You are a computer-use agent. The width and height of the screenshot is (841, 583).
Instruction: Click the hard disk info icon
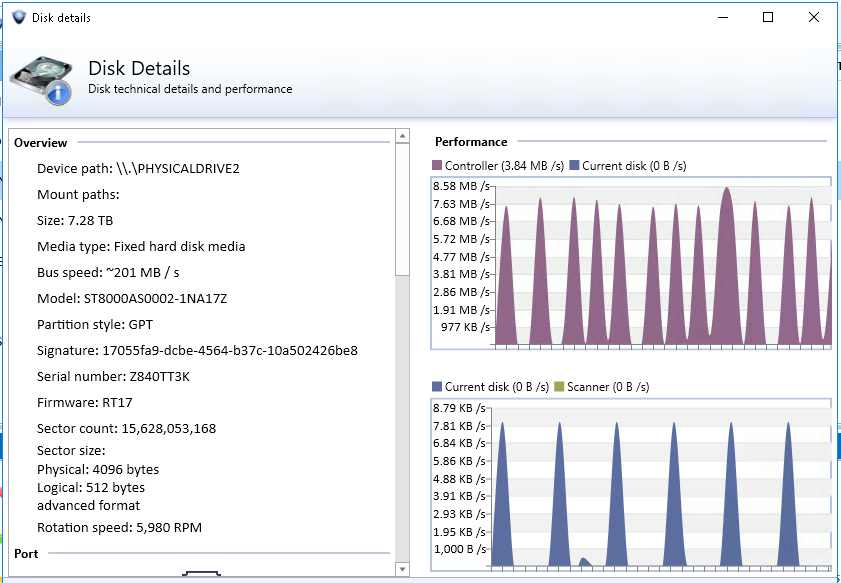41,80
